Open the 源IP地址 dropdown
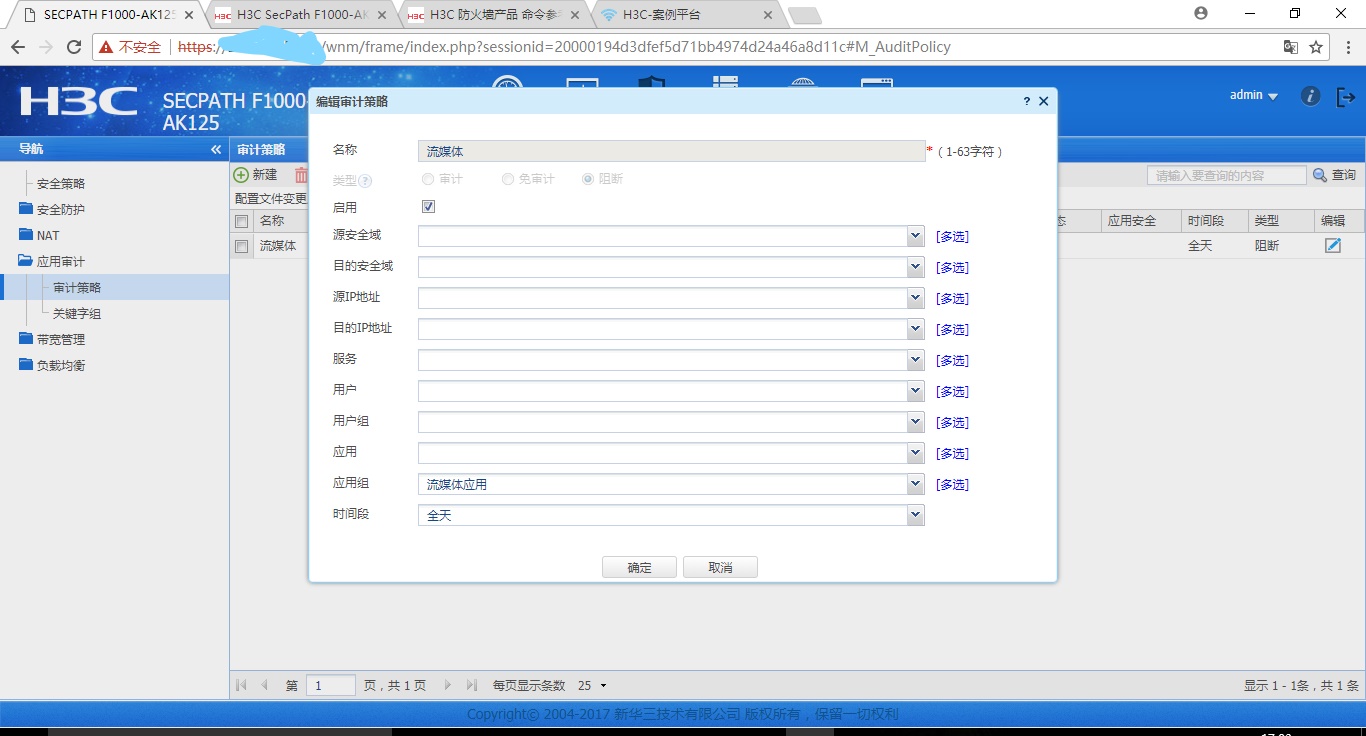 (x=915, y=298)
